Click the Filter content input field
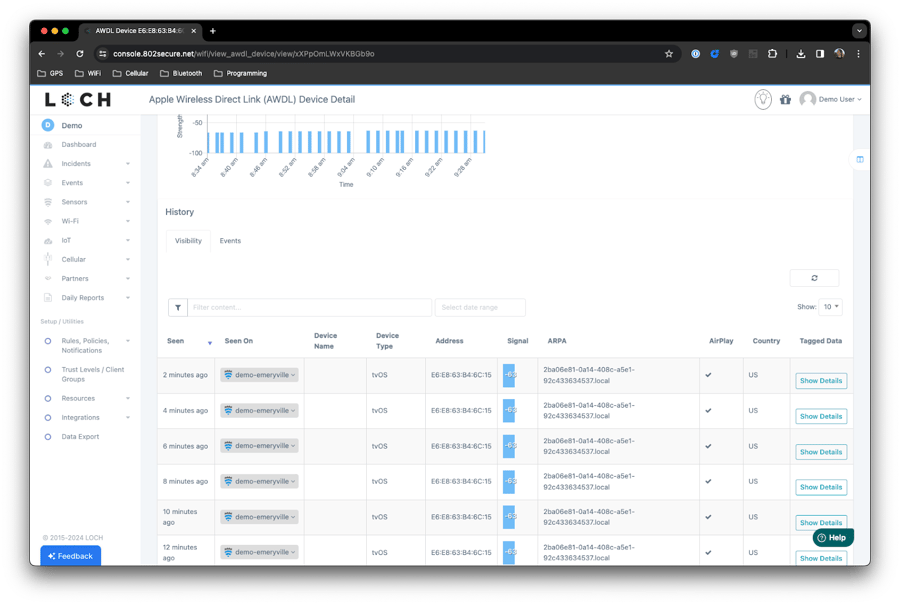Image resolution: width=900 pixels, height=605 pixels. (x=309, y=308)
